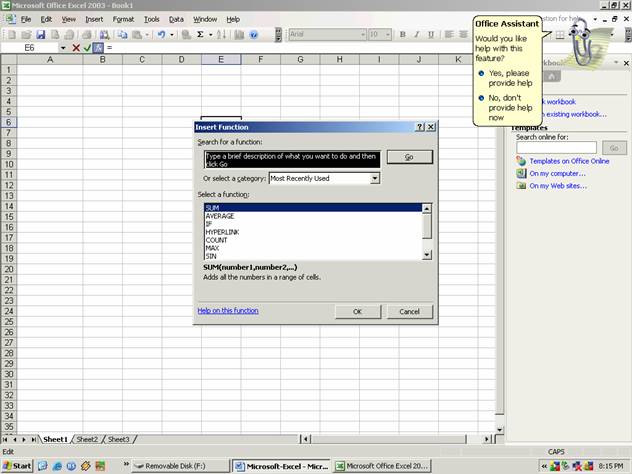Image resolution: width=632 pixels, height=474 pixels.
Task: Click the Print toolbar icon
Action: coord(87,35)
